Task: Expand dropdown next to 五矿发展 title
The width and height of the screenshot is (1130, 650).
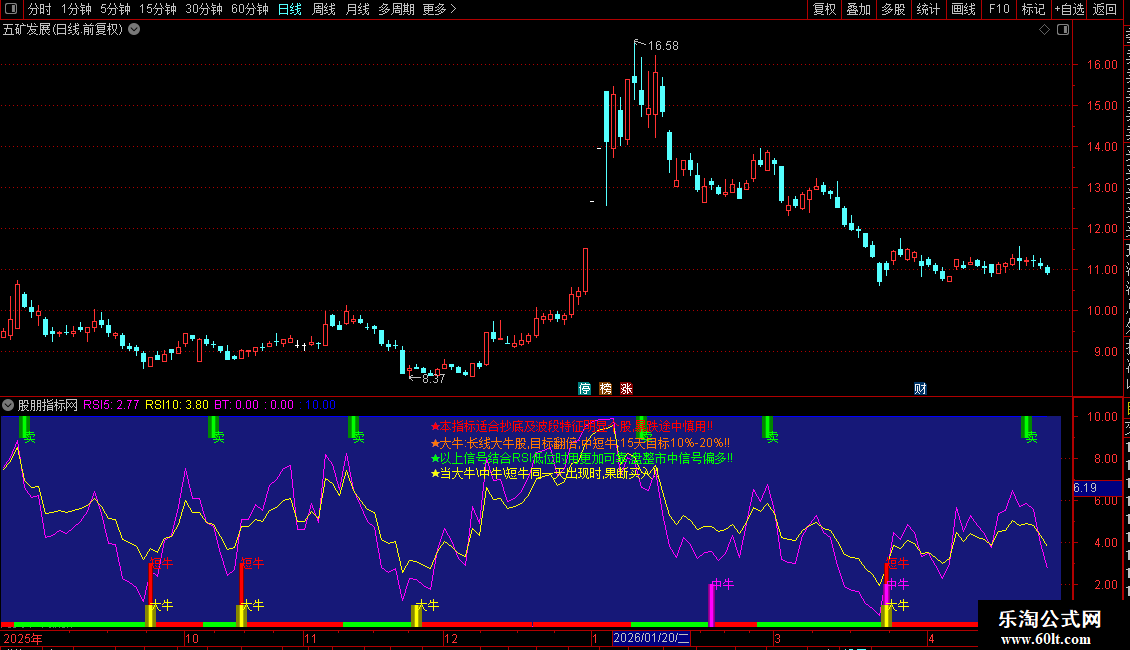Action: (134, 30)
